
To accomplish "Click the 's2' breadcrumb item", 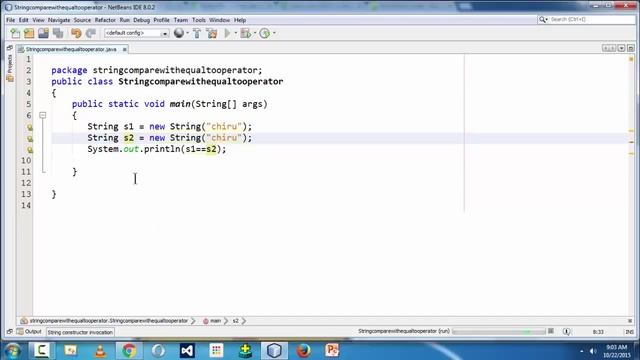I will click(x=236, y=321).
